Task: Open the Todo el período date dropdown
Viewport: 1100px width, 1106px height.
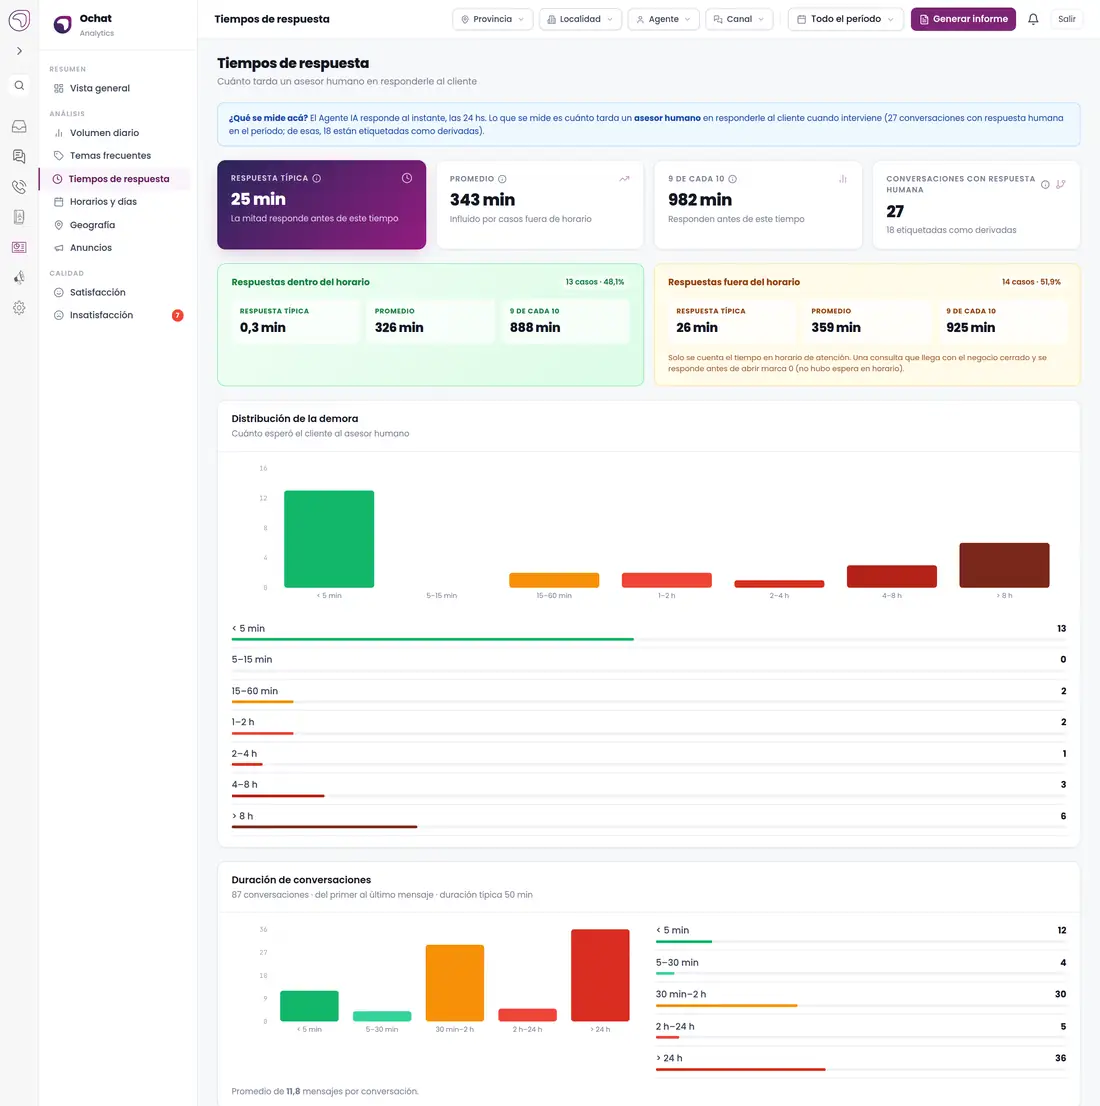Action: [845, 19]
